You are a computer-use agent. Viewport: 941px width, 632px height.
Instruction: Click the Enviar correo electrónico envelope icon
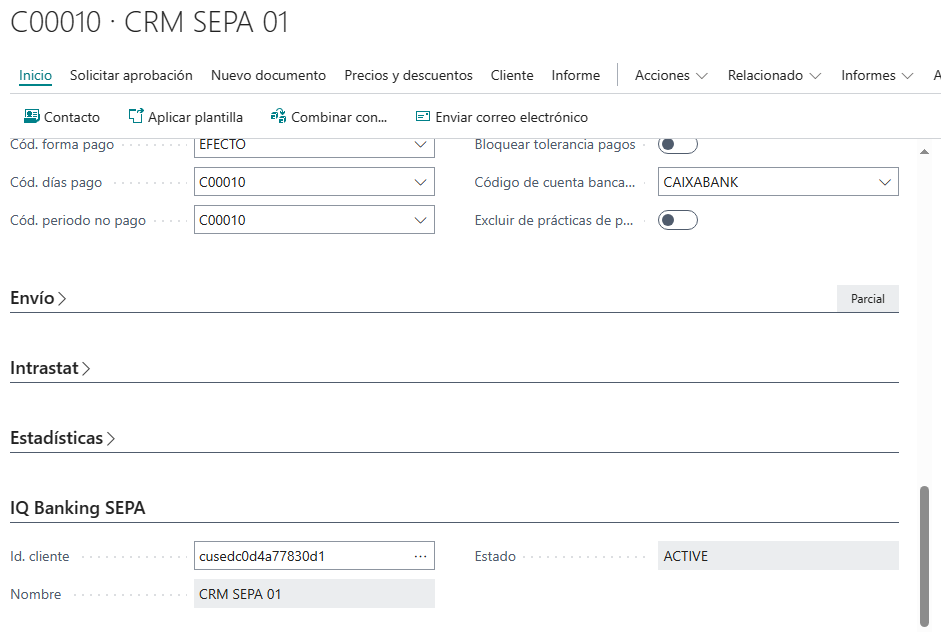(x=422, y=117)
